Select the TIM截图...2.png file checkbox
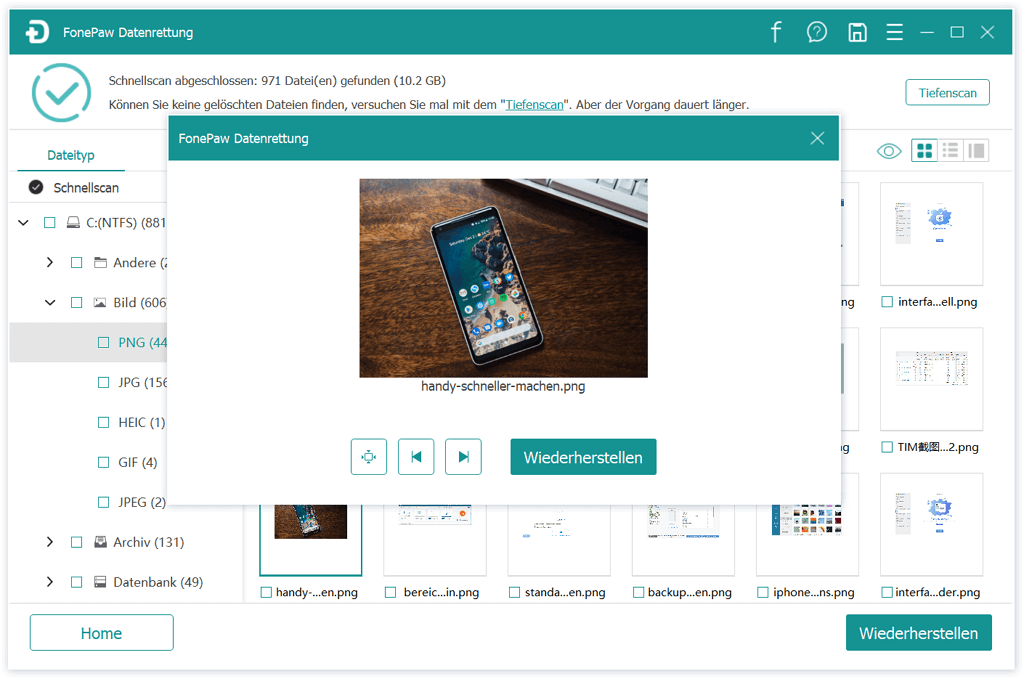Viewport: 1024px width, 679px height. [887, 447]
